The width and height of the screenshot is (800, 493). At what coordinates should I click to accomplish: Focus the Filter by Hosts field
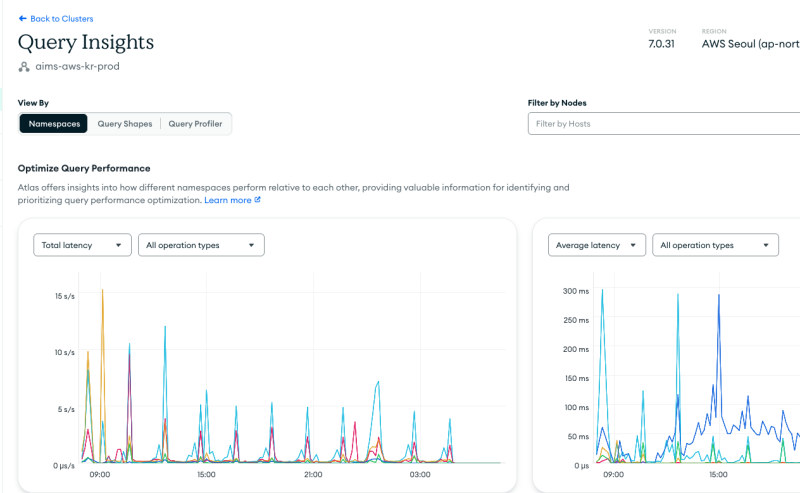pyautogui.click(x=662, y=124)
